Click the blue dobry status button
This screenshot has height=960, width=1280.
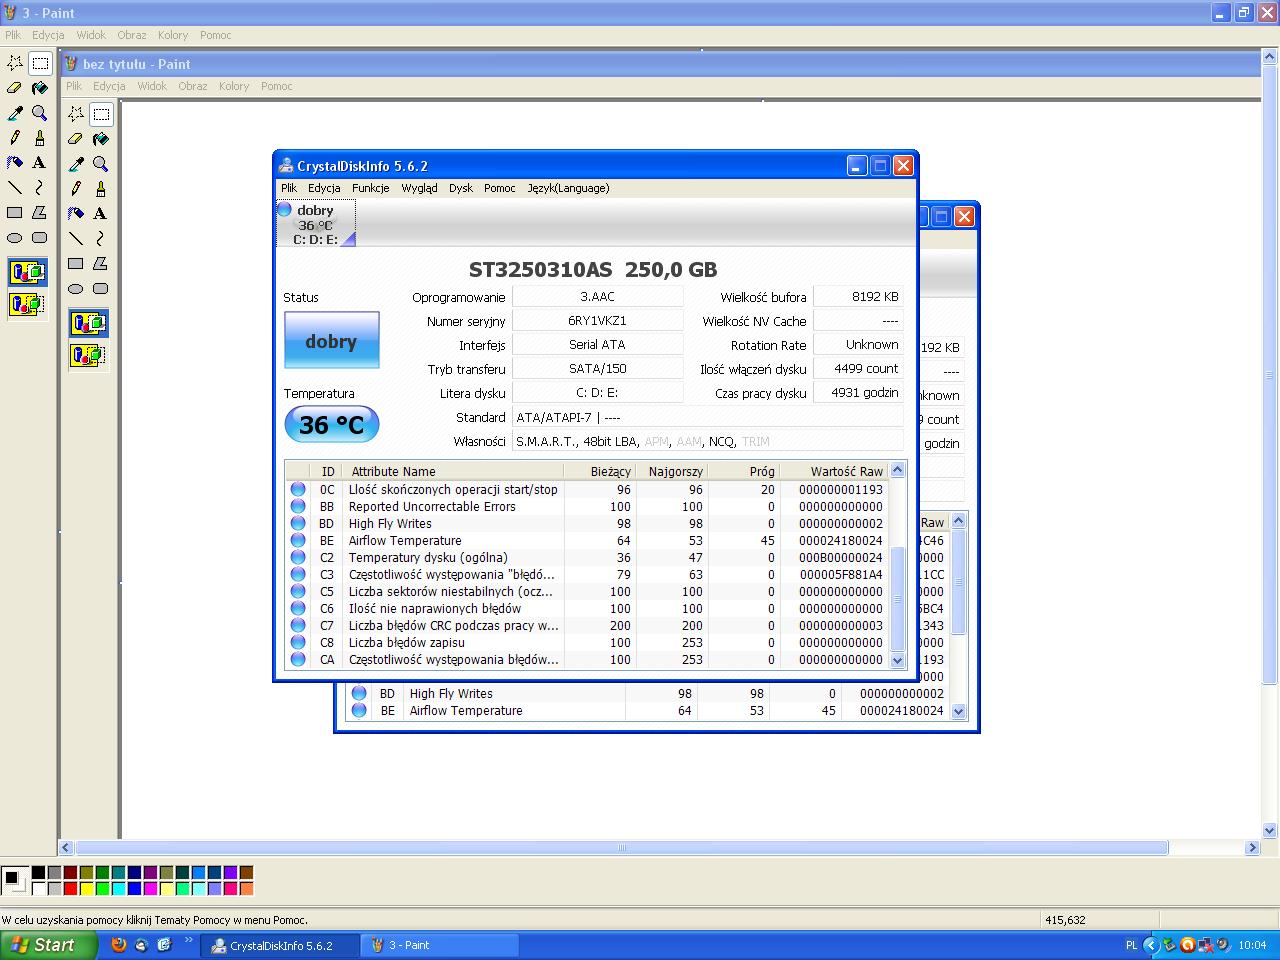331,341
